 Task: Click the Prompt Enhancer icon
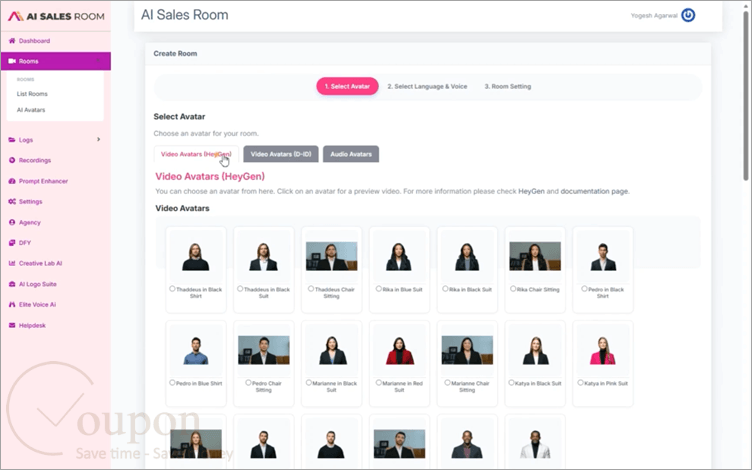[x=12, y=181]
